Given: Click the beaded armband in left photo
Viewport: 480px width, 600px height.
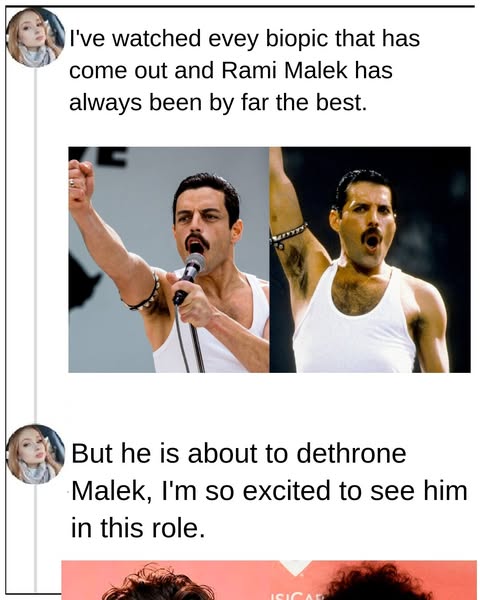Looking at the screenshot, I should point(145,293).
